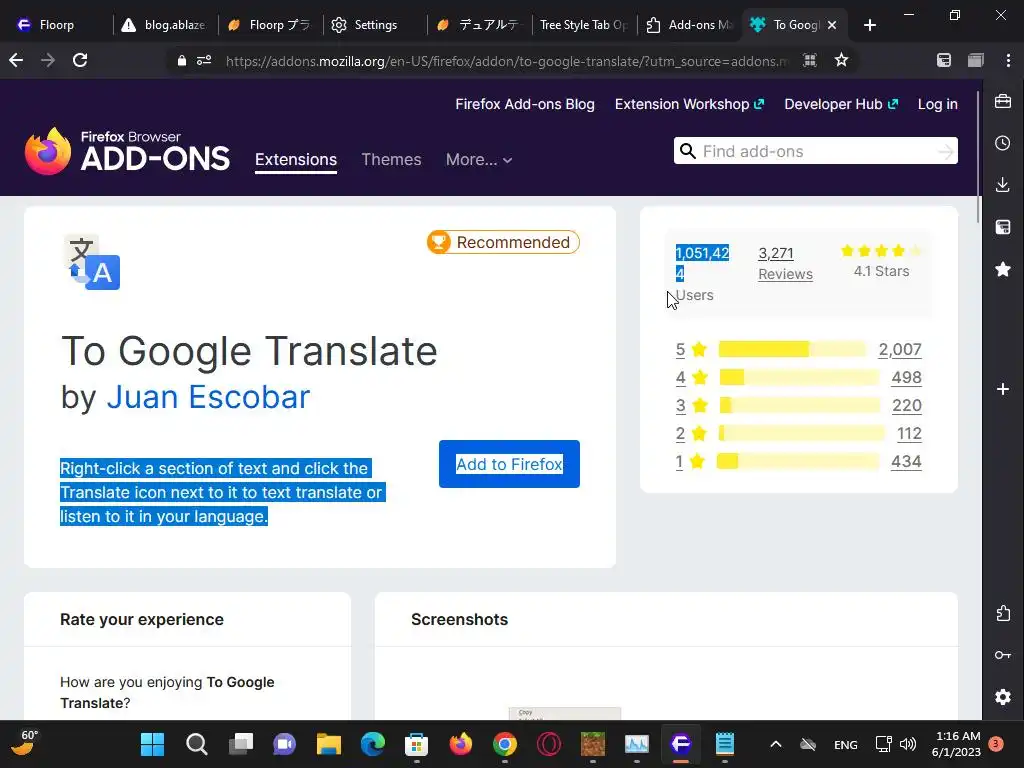Open volume control in system tray
The width and height of the screenshot is (1024, 768).
pyautogui.click(x=908, y=744)
